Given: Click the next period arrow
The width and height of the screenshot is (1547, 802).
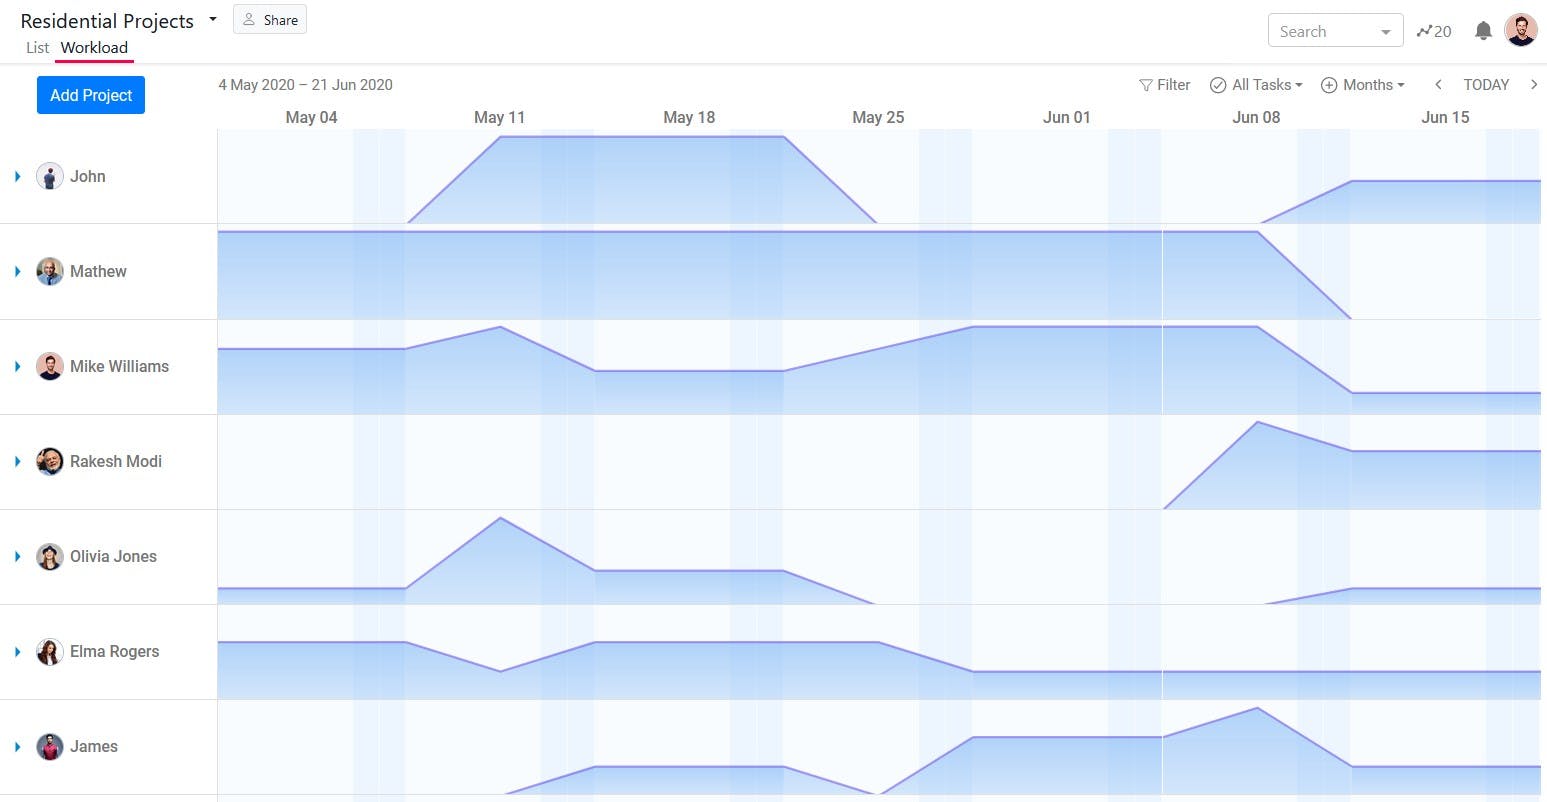Looking at the screenshot, I should click(x=1536, y=85).
